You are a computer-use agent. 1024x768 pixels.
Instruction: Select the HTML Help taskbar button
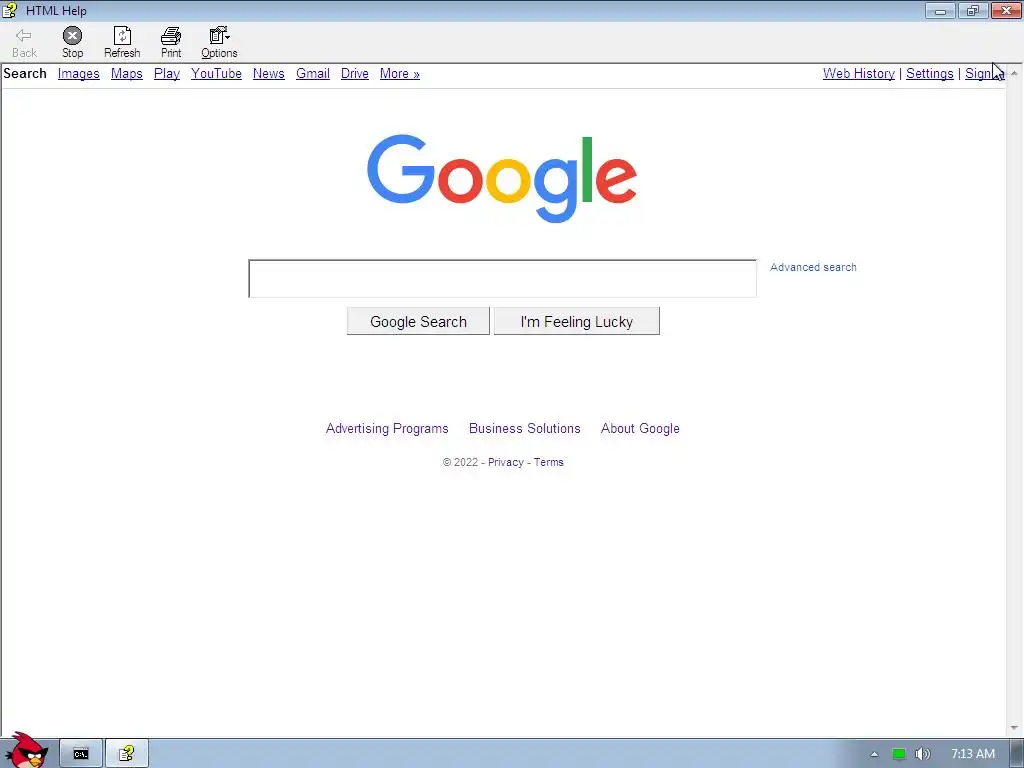[x=127, y=754]
